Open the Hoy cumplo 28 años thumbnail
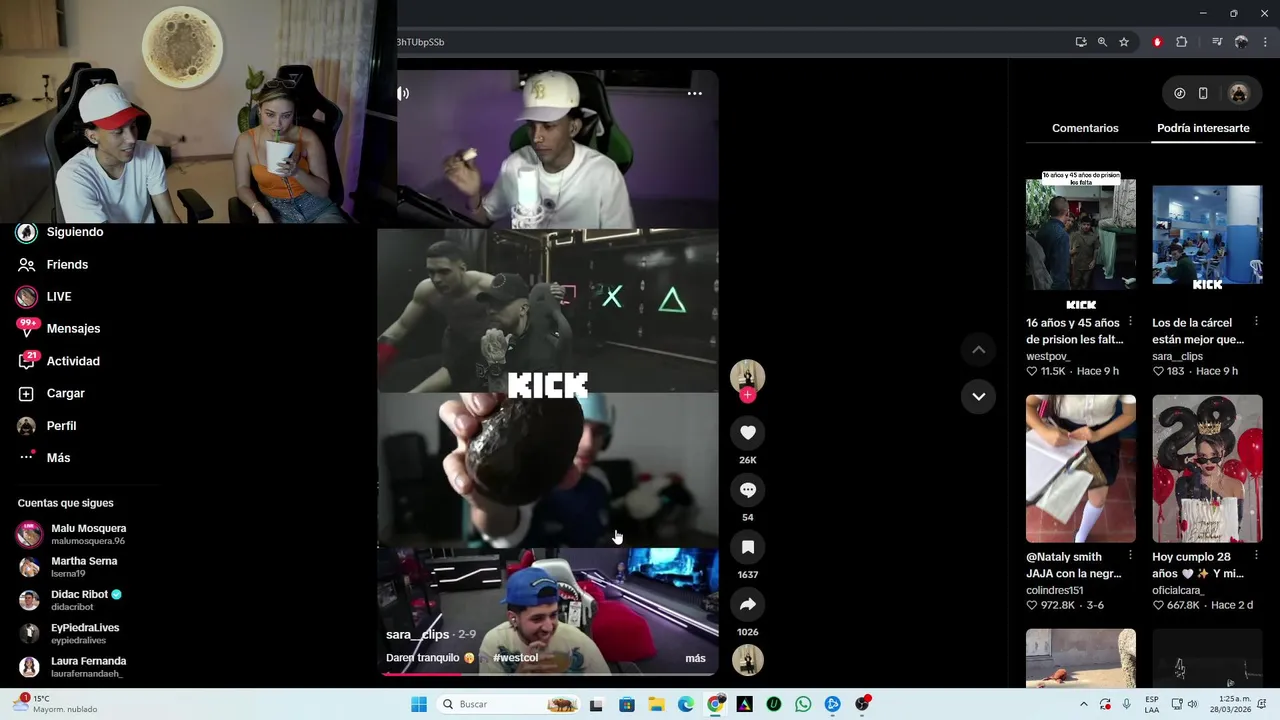 point(1207,469)
